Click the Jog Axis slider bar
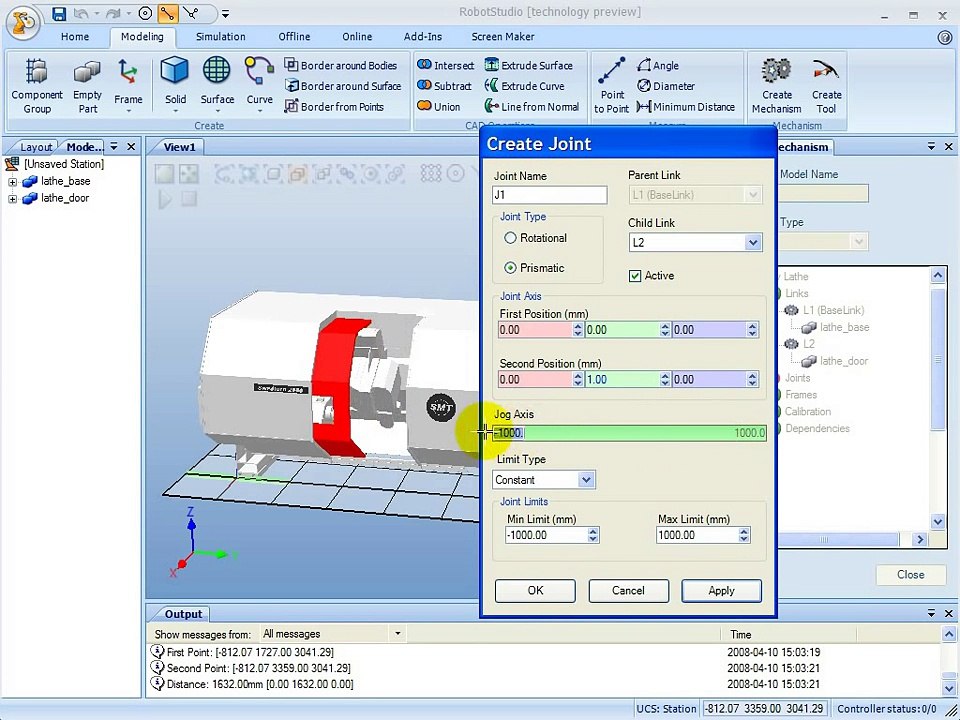960x720 pixels. (x=630, y=433)
